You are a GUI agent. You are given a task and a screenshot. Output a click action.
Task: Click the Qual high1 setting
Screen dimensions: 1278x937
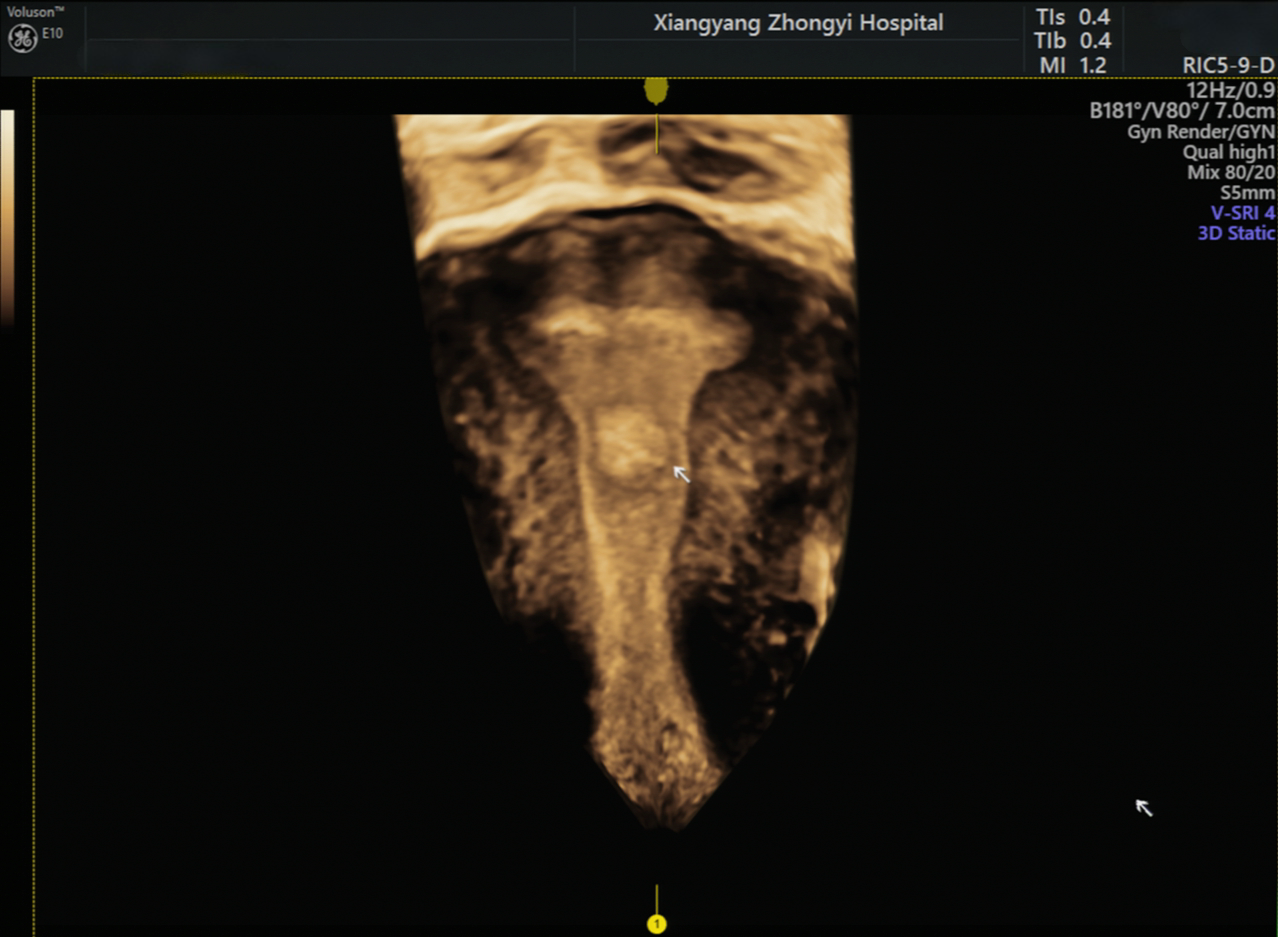pos(1229,153)
